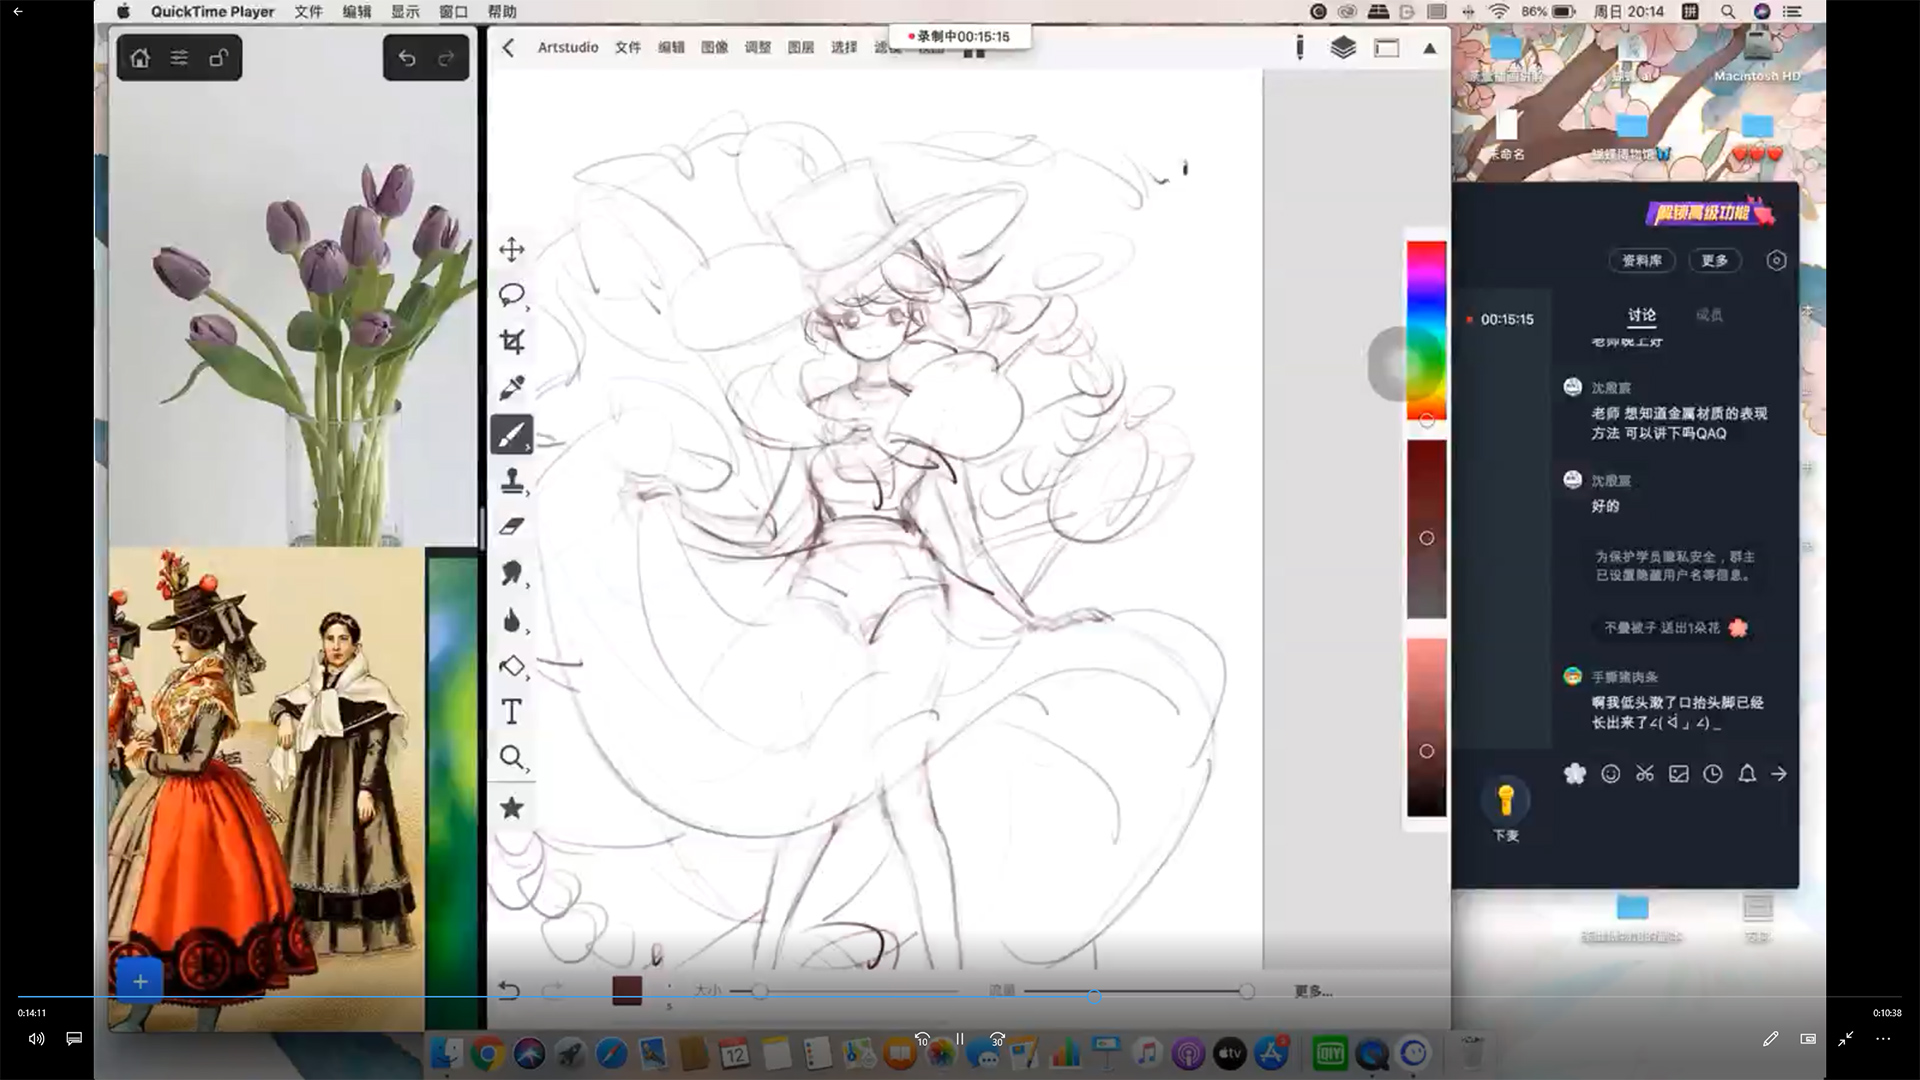Viewport: 1920px width, 1080px height.
Task: Open Chrome from the Dock
Action: (487, 1053)
